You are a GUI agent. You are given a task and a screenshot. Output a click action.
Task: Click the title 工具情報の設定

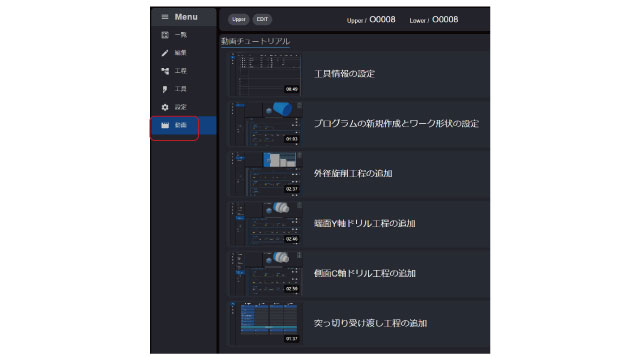click(x=344, y=74)
